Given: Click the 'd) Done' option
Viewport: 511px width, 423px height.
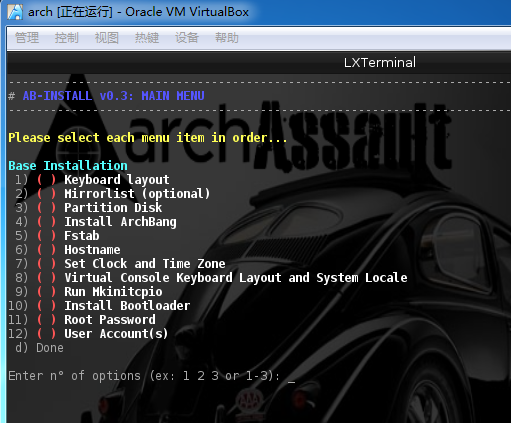Looking at the screenshot, I should pyautogui.click(x=39, y=348).
